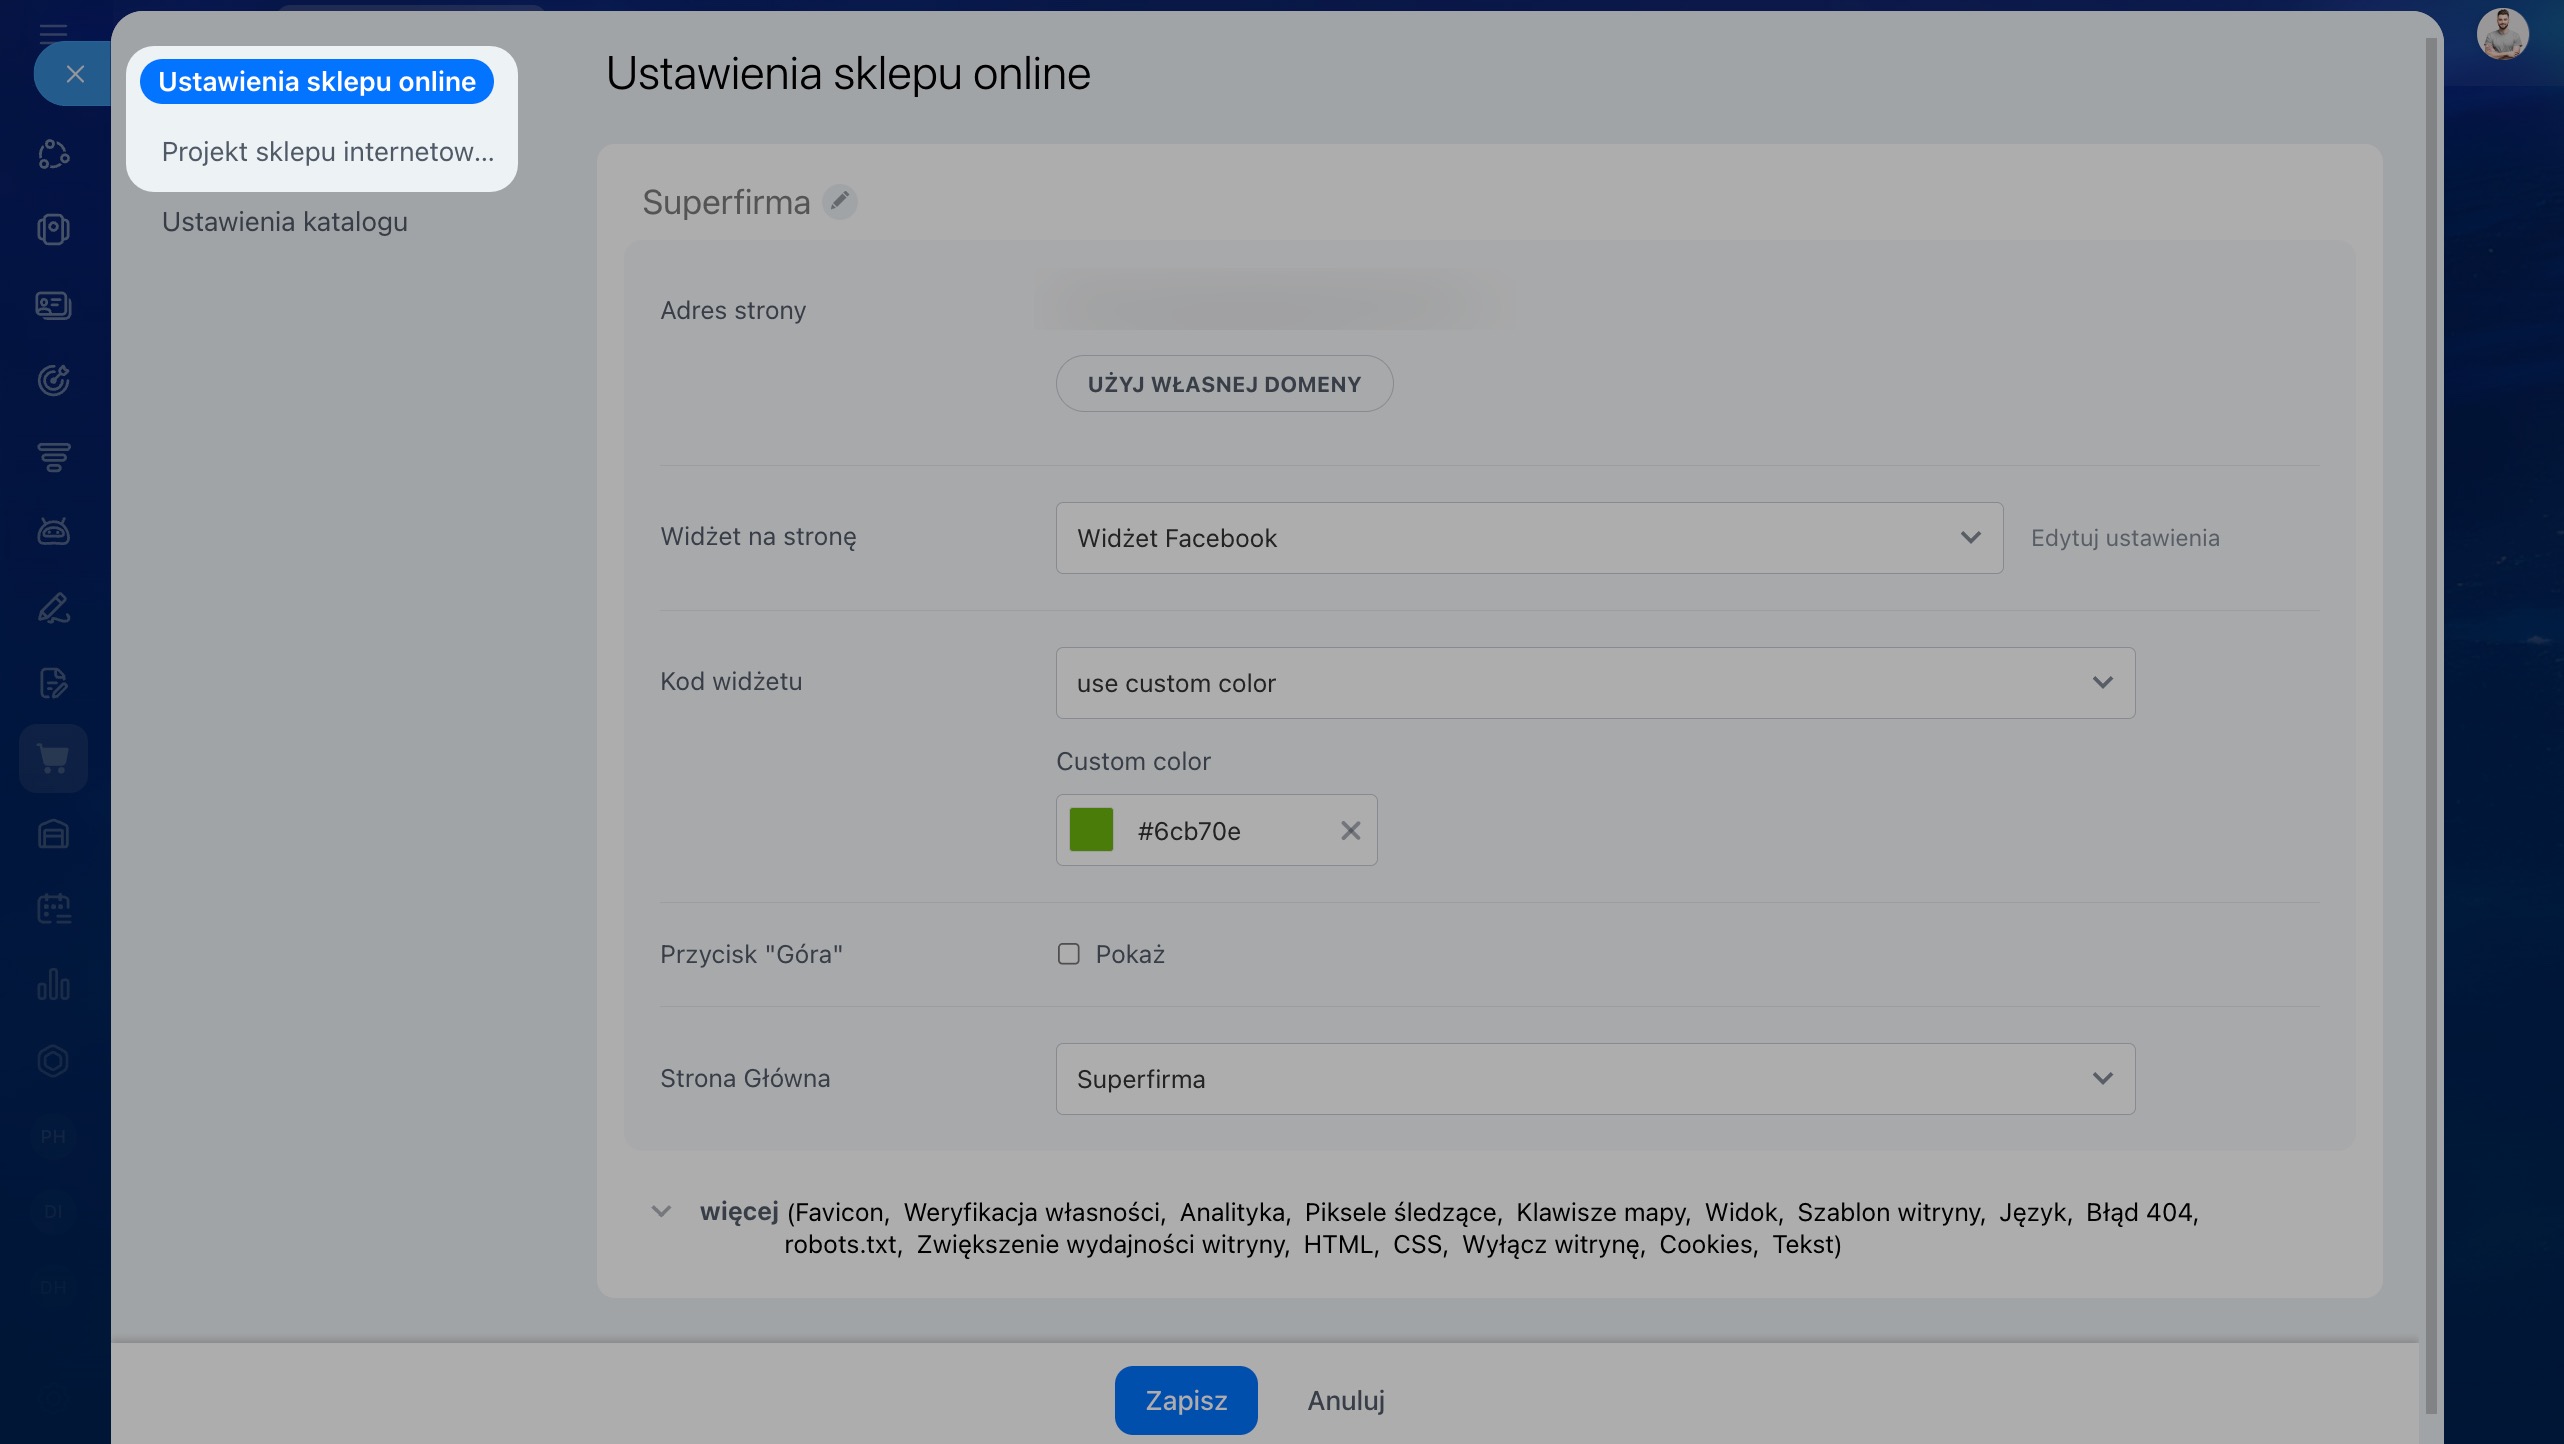Open the shopping cart sidebar icon
Image resolution: width=2564 pixels, height=1444 pixels.
(53, 758)
